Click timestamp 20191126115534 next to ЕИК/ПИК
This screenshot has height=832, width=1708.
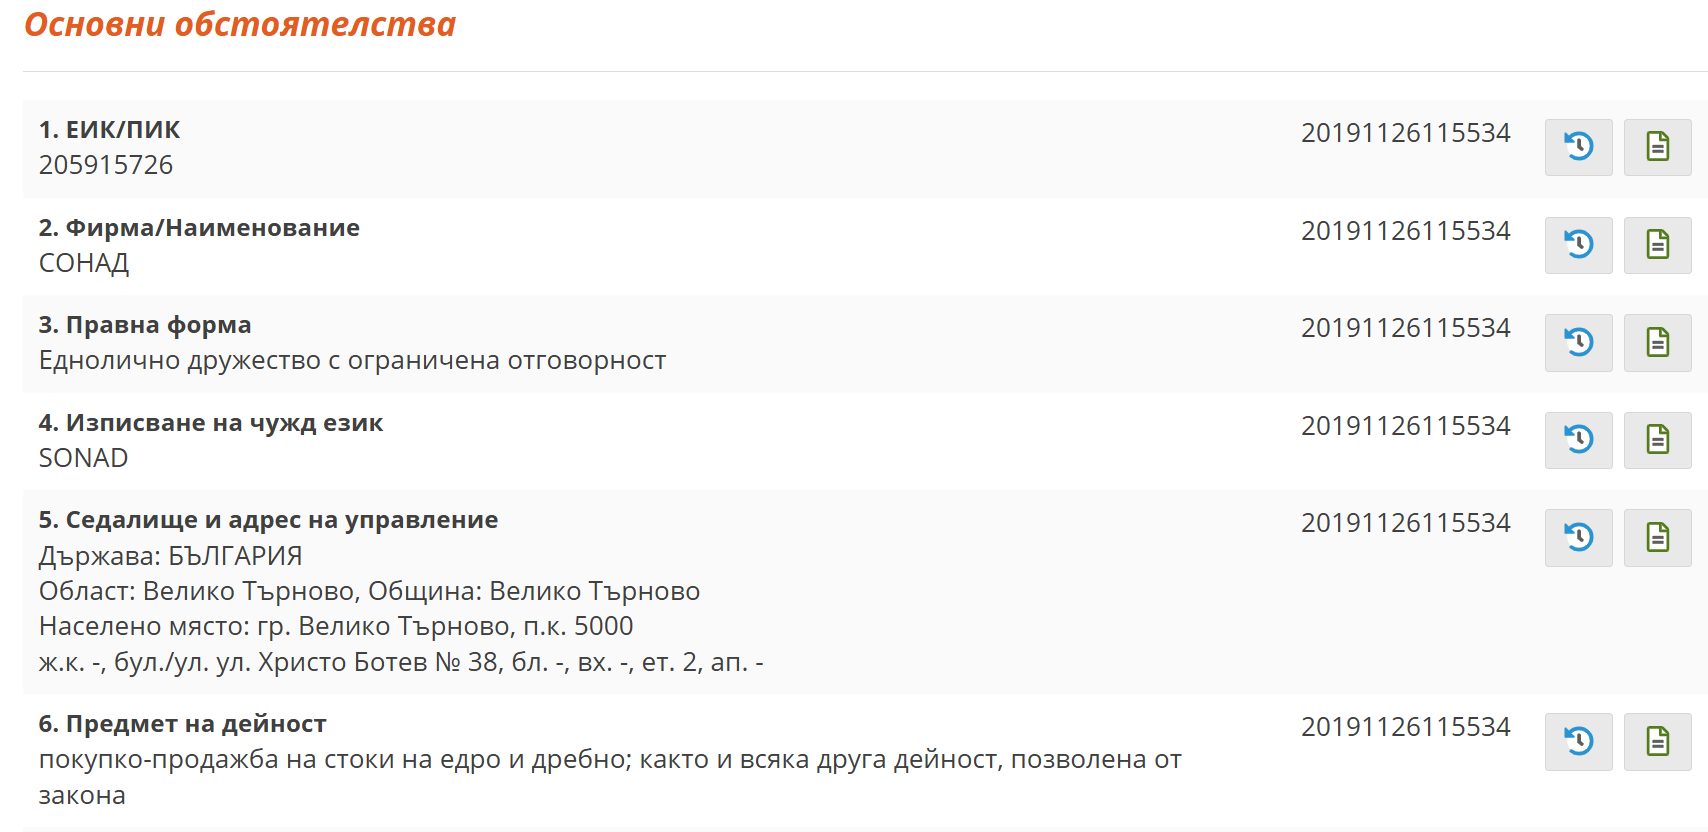pos(1406,132)
